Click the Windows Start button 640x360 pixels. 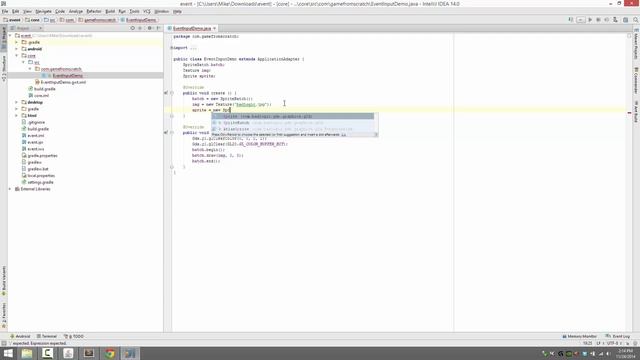click(8, 353)
